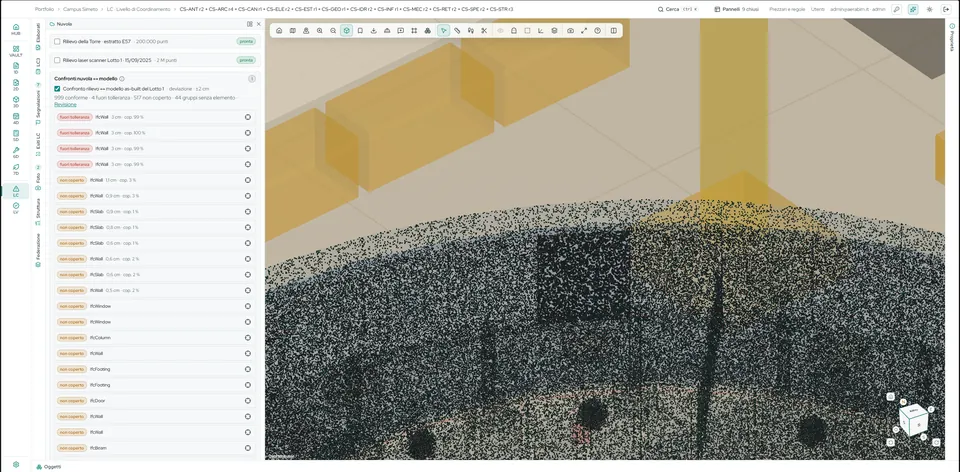This screenshot has height=472, width=960.
Task: Toggle the sun theme icon in top bar
Action: point(929,10)
